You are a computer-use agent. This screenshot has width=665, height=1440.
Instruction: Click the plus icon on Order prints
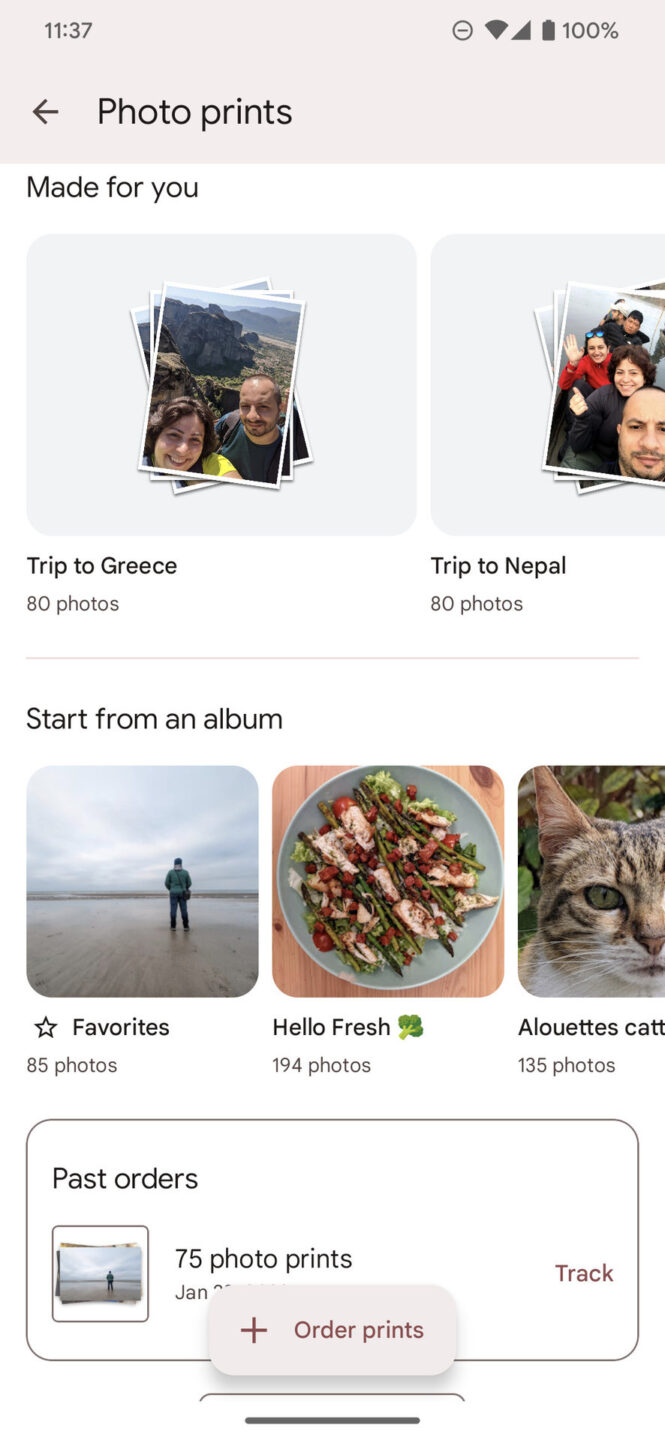[253, 1330]
